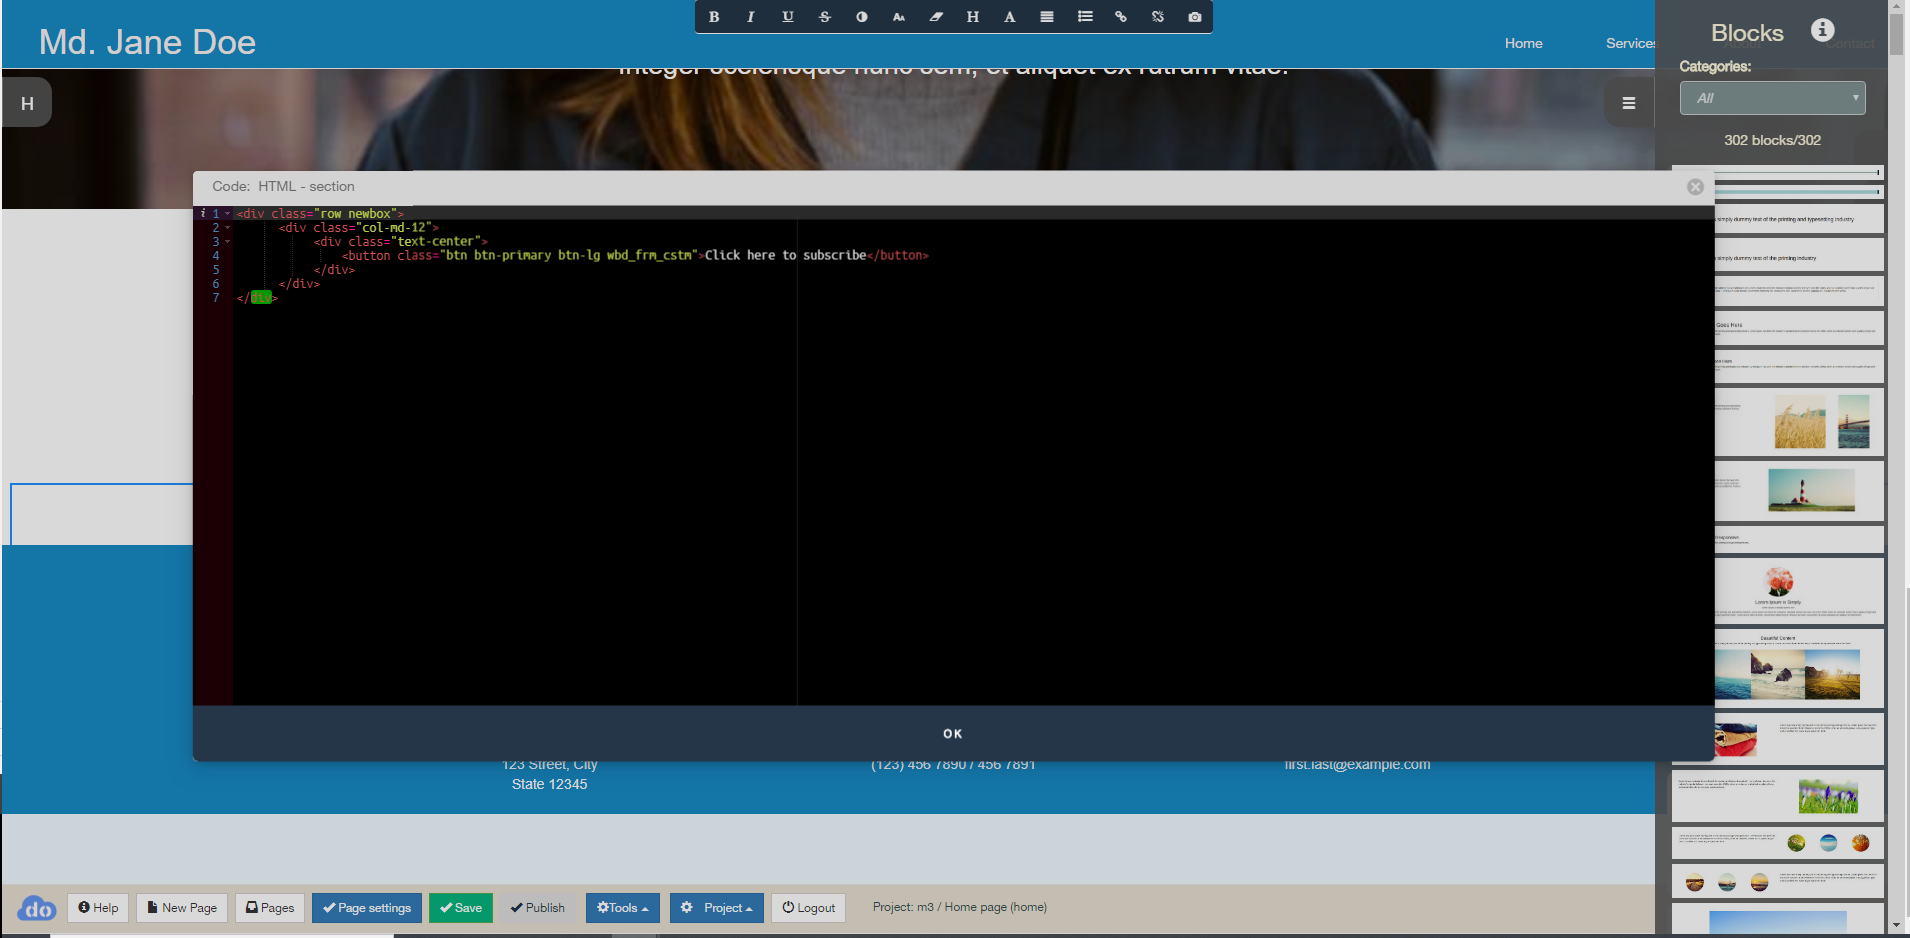Click the 'Code: HTML - section' dialog title
Screen dimensions: 1910x938
(x=283, y=187)
